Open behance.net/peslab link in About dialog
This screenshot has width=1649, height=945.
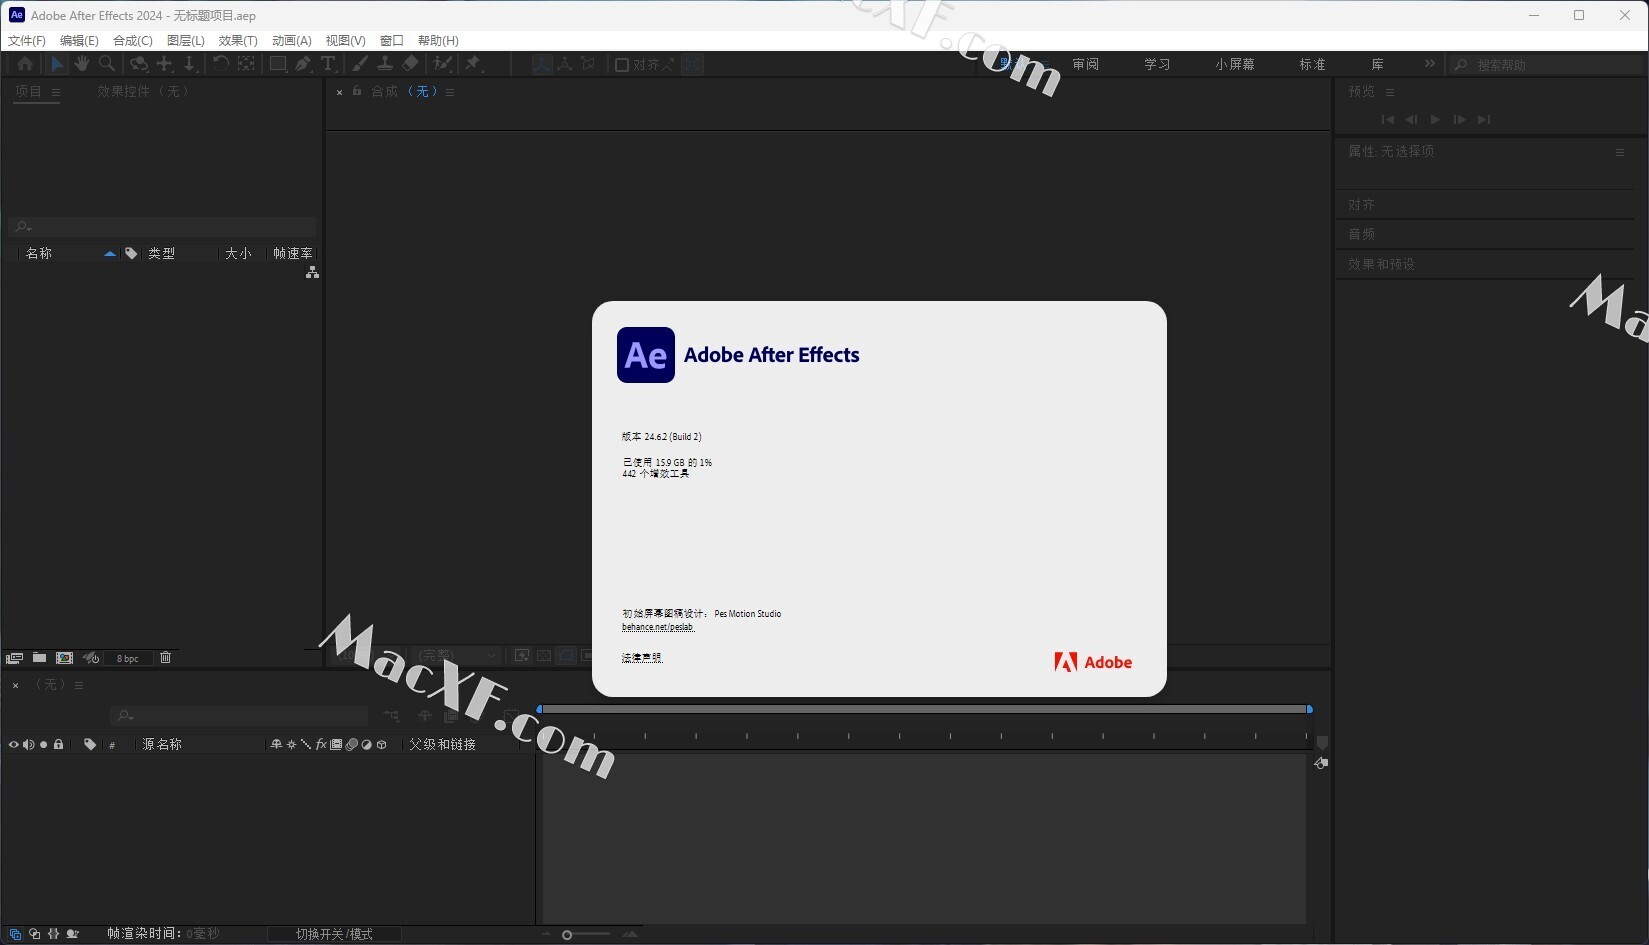[x=658, y=627]
